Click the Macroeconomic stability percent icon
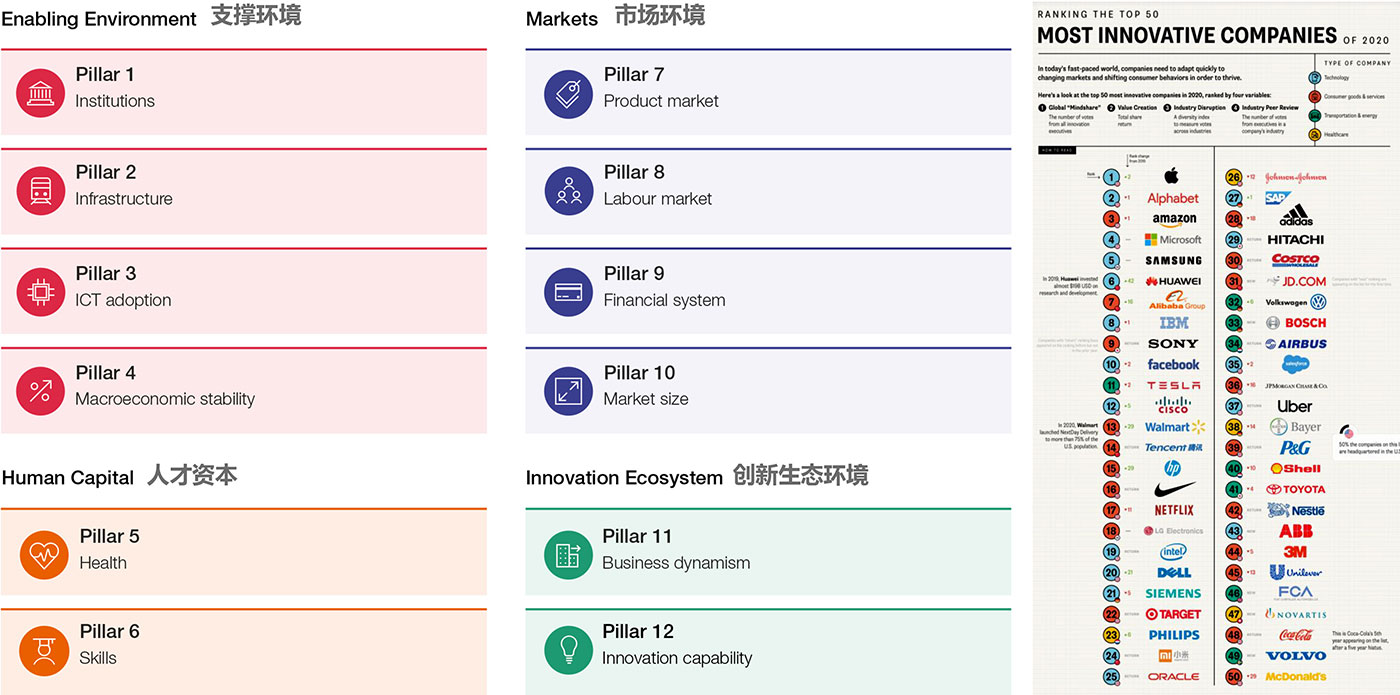This screenshot has width=1400, height=695. pyautogui.click(x=41, y=391)
